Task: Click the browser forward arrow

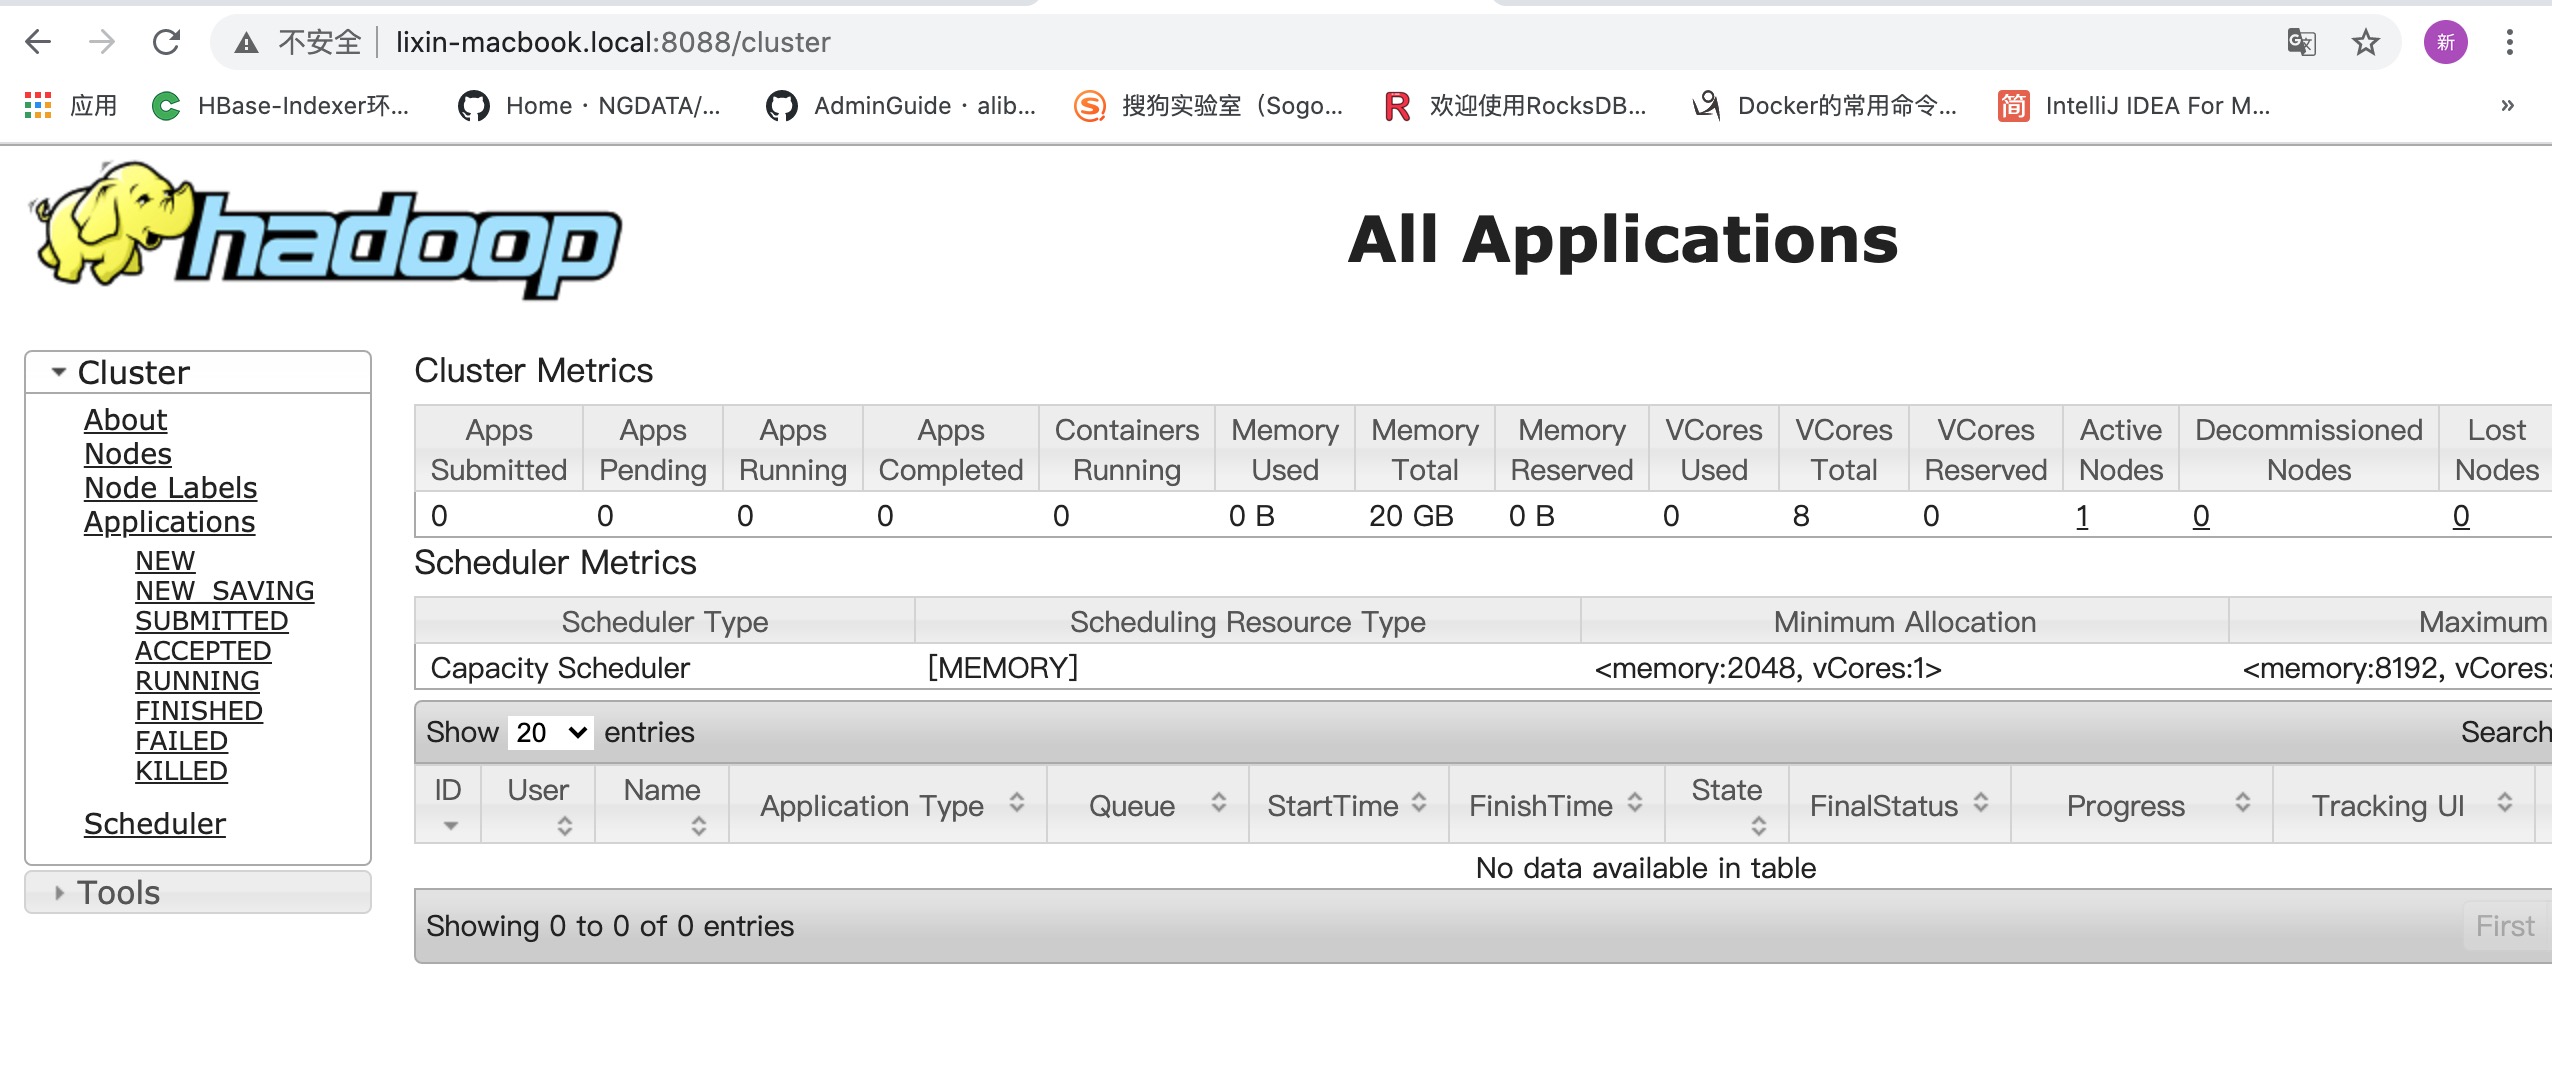Action: coord(102,42)
